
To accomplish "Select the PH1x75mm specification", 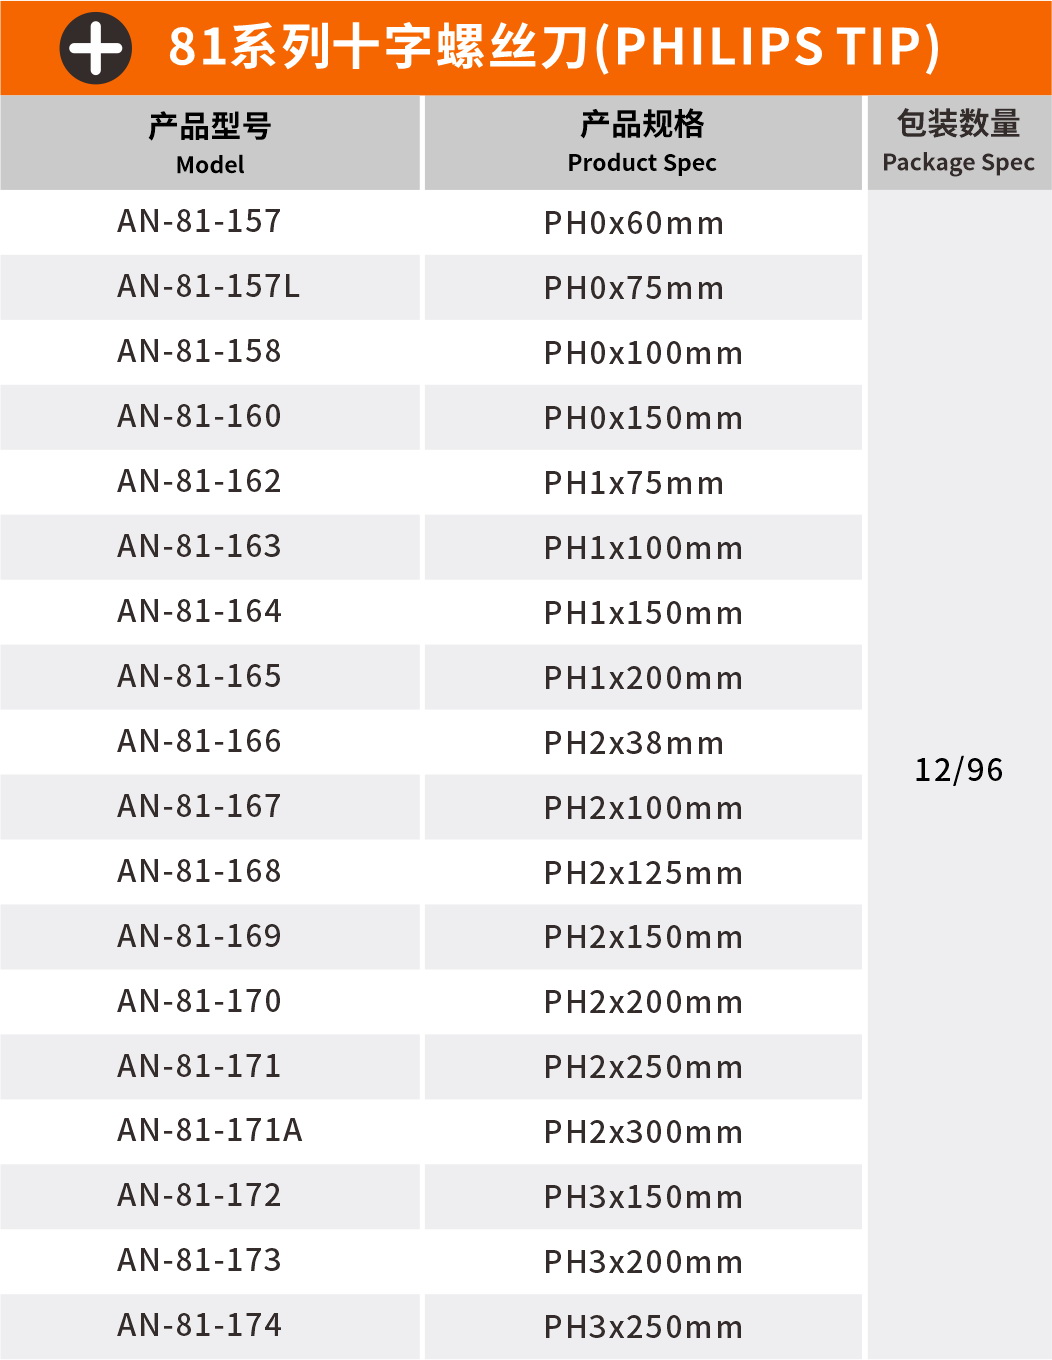I will tap(634, 483).
